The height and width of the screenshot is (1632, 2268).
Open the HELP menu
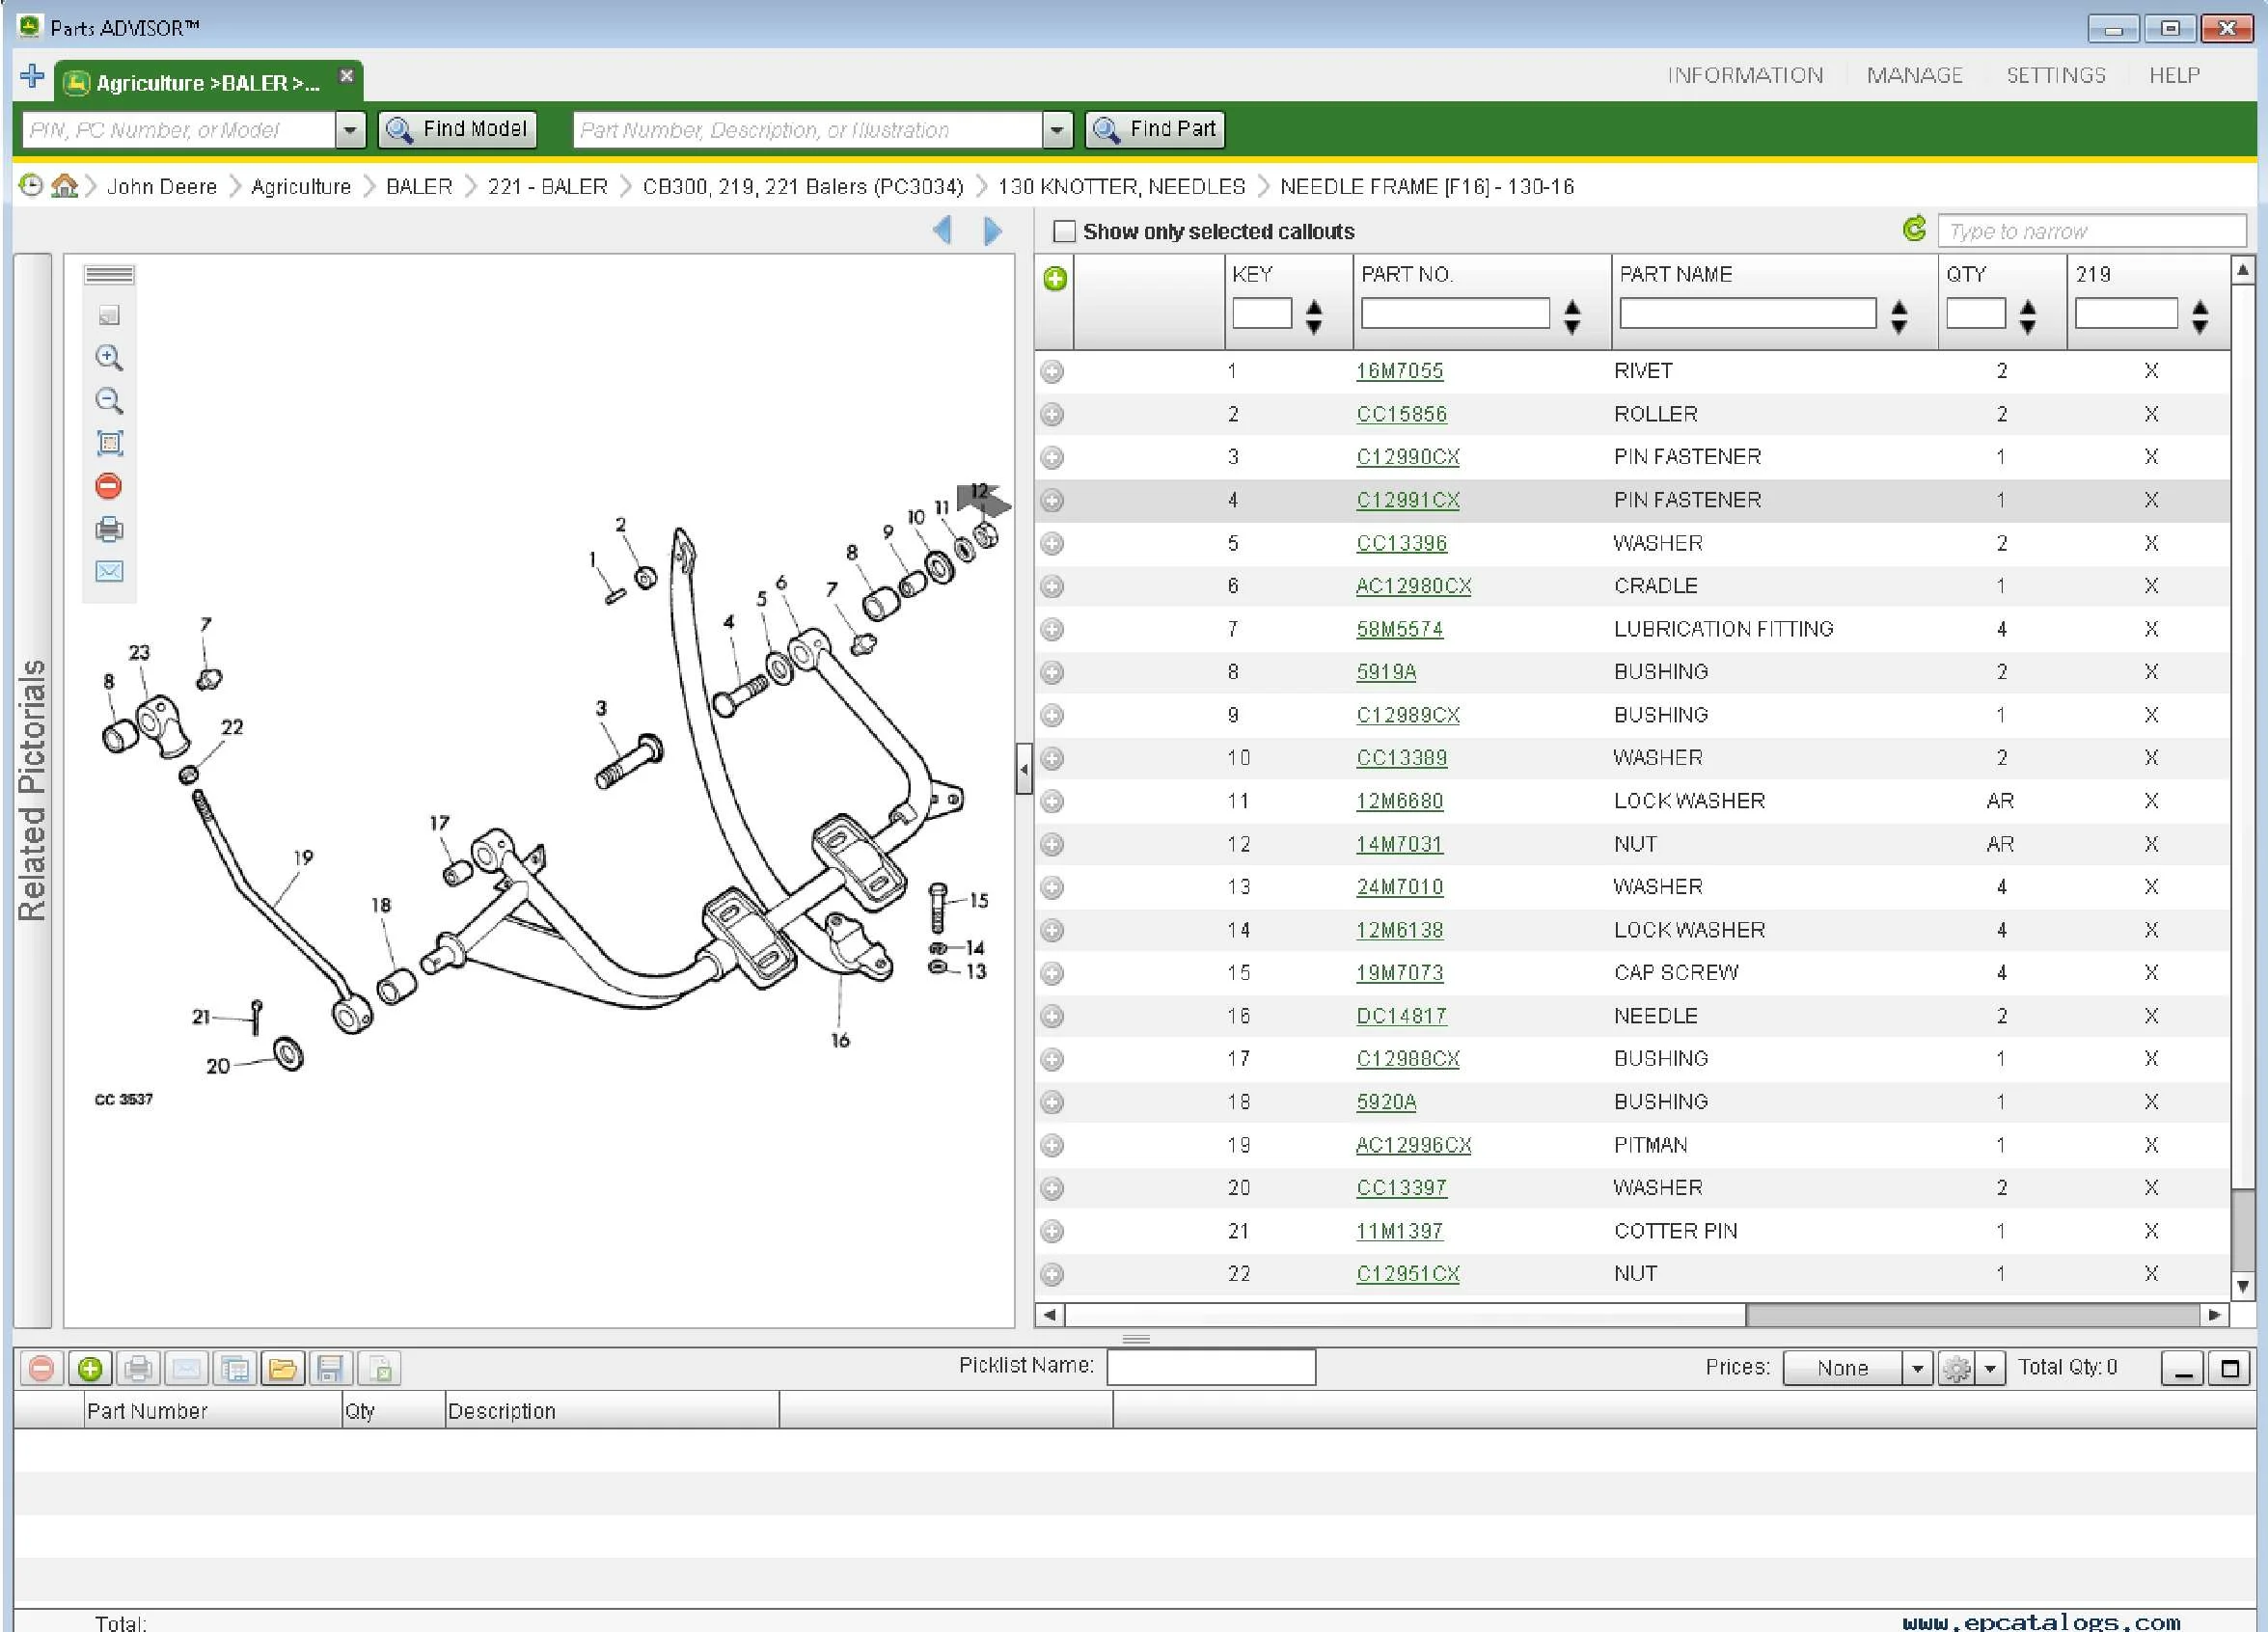click(x=2174, y=76)
